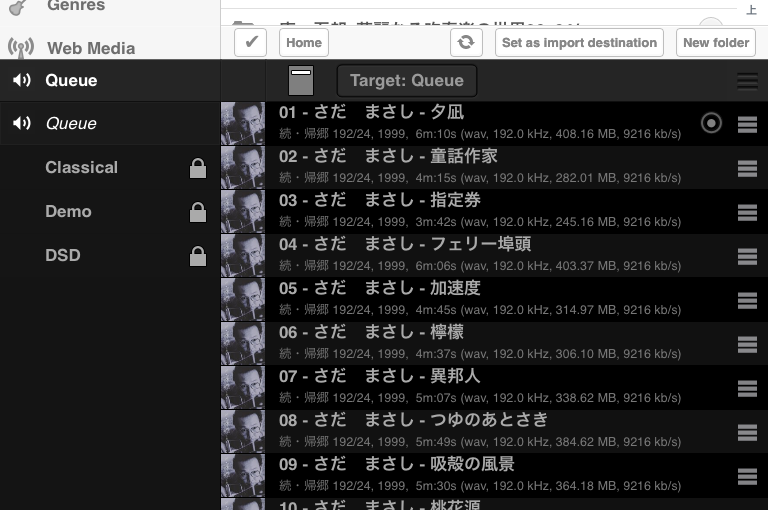Click album art thumbnail of track 07

pyautogui.click(x=243, y=388)
